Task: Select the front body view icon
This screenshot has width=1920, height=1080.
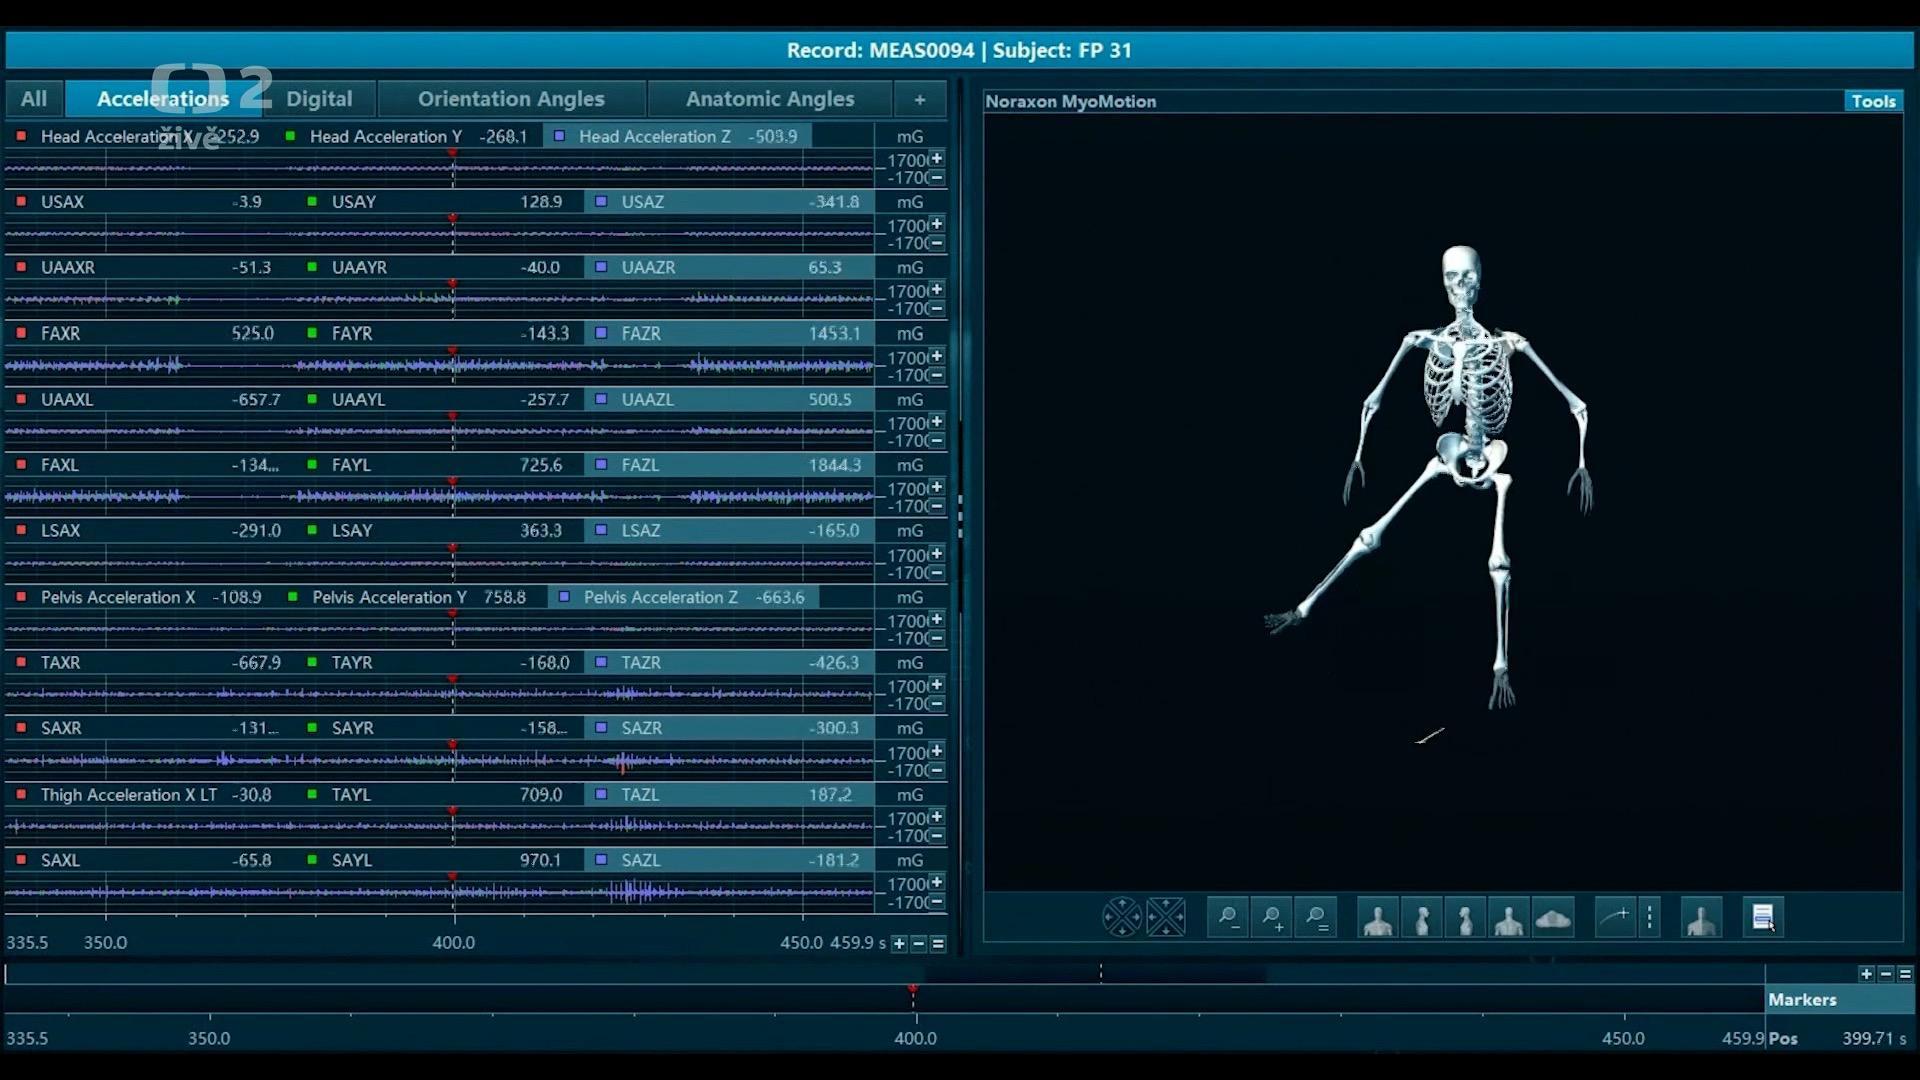Action: 1378,918
